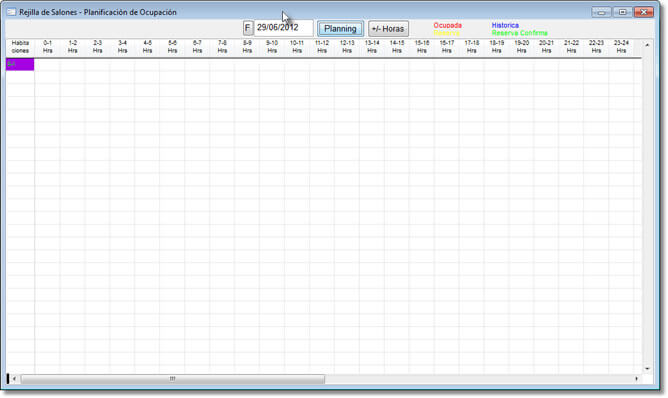This screenshot has height=398, width=668.
Task: Grab the horizontal scrollbar thumb
Action: pyautogui.click(x=173, y=378)
